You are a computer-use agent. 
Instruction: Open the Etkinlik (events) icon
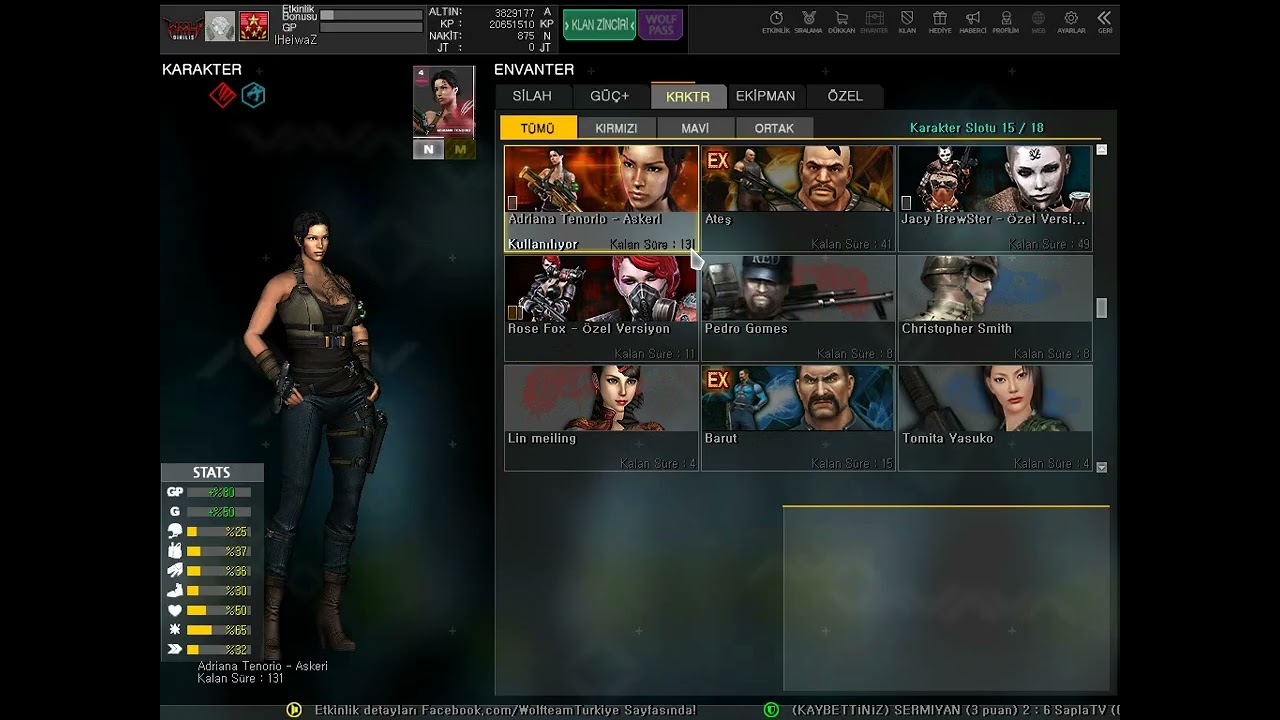776,22
